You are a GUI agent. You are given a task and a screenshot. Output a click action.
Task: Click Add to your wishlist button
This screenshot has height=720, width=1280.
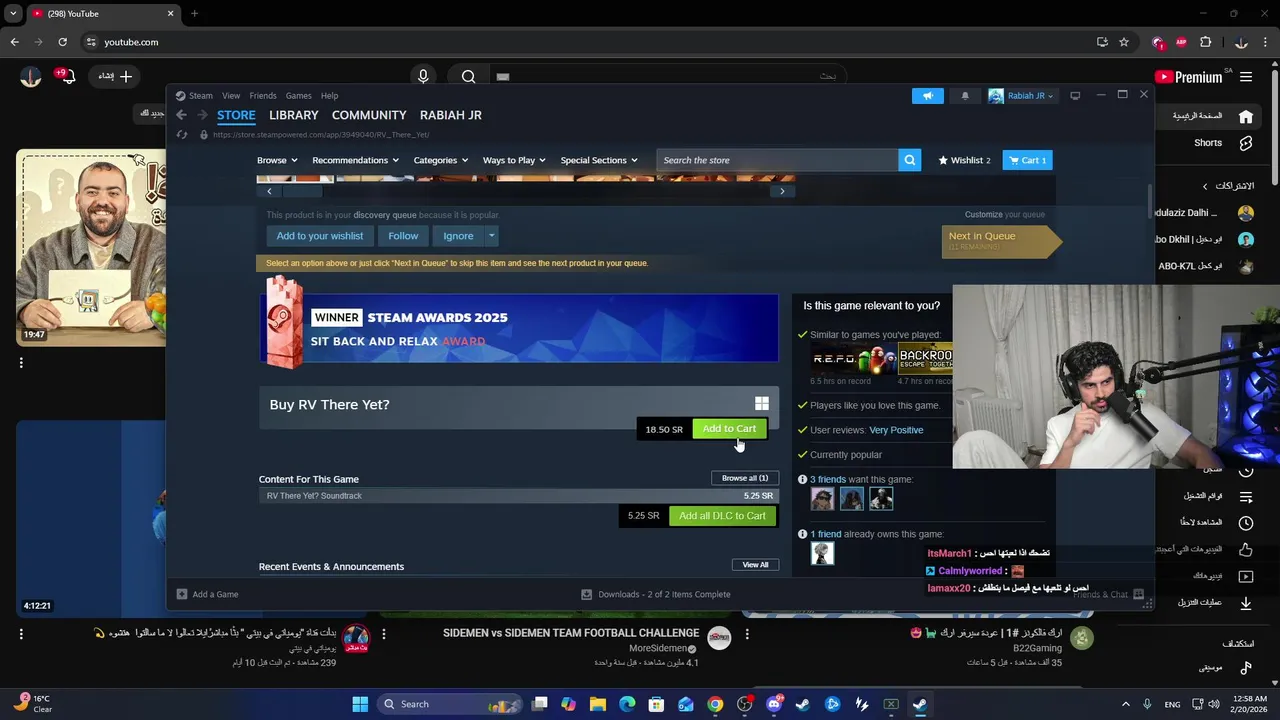point(320,236)
